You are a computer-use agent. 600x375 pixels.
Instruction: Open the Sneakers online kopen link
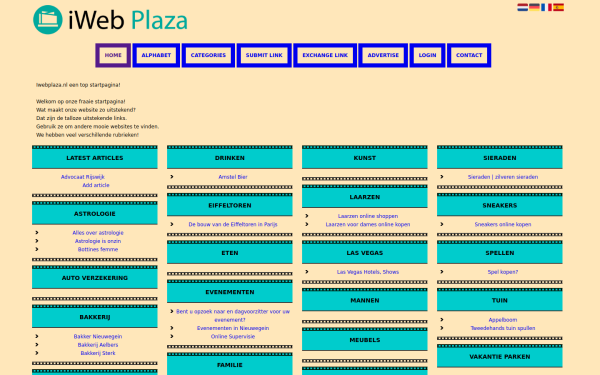point(503,224)
